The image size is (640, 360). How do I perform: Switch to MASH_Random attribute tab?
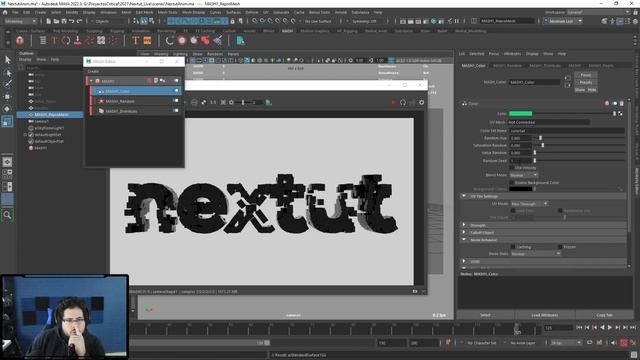point(507,65)
